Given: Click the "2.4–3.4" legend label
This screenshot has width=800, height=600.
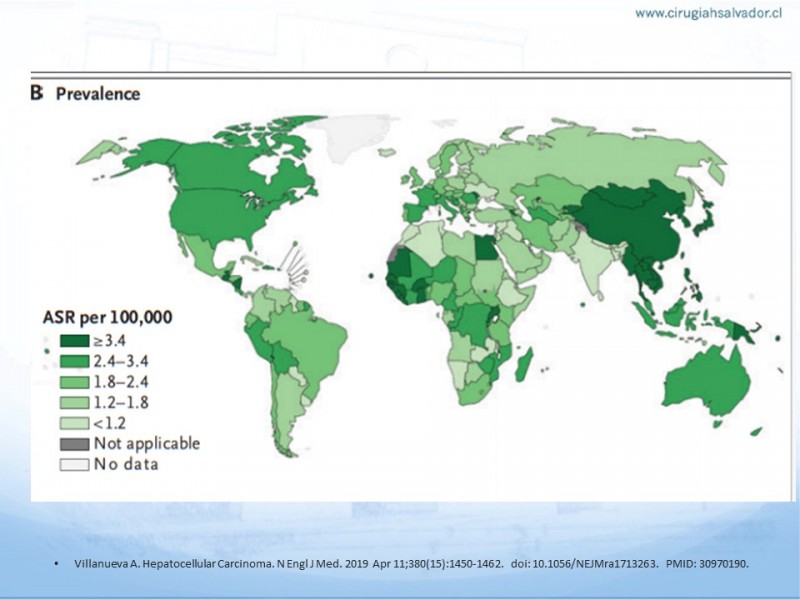Looking at the screenshot, I should point(121,361).
